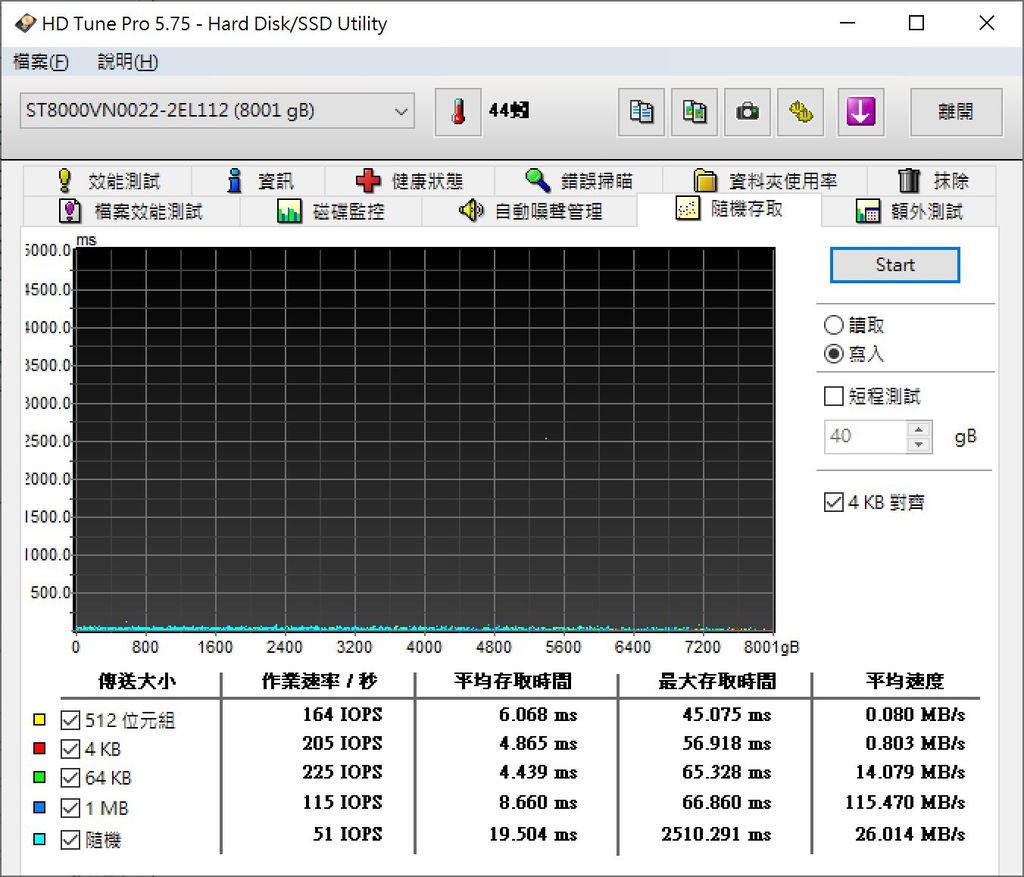Viewport: 1024px width, 877px height.
Task: Click the 離開 exit button
Action: pos(956,112)
